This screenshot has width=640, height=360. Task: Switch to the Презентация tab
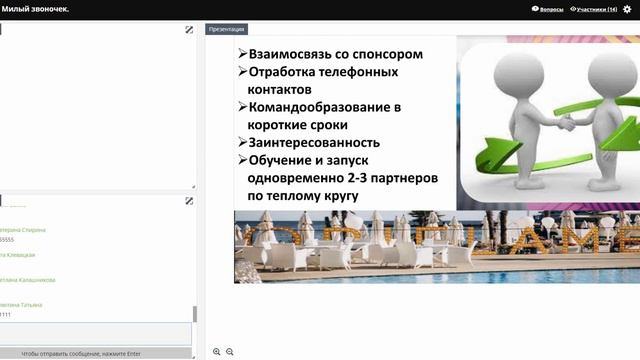pos(227,29)
